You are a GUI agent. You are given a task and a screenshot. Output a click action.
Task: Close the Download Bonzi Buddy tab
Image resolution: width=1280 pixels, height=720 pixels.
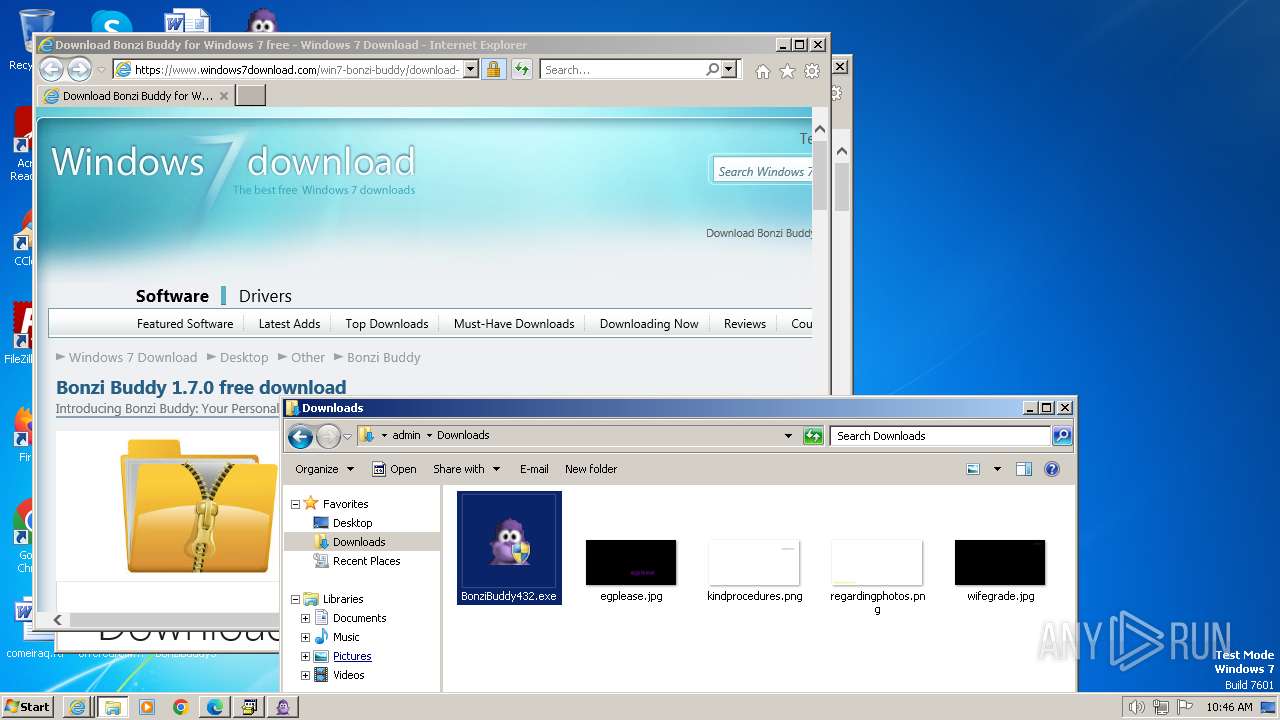(x=224, y=96)
